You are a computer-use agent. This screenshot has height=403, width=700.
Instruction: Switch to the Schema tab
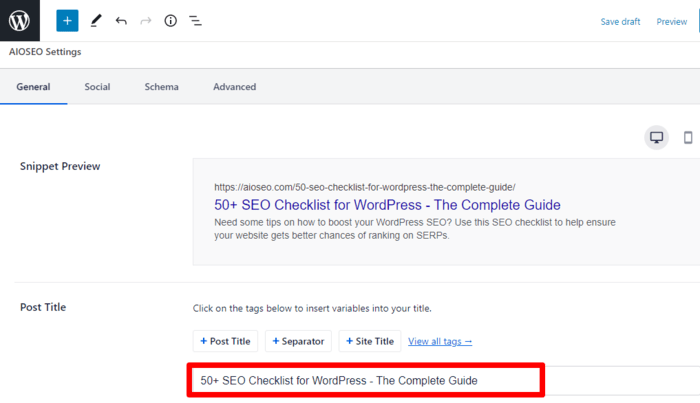click(x=161, y=87)
